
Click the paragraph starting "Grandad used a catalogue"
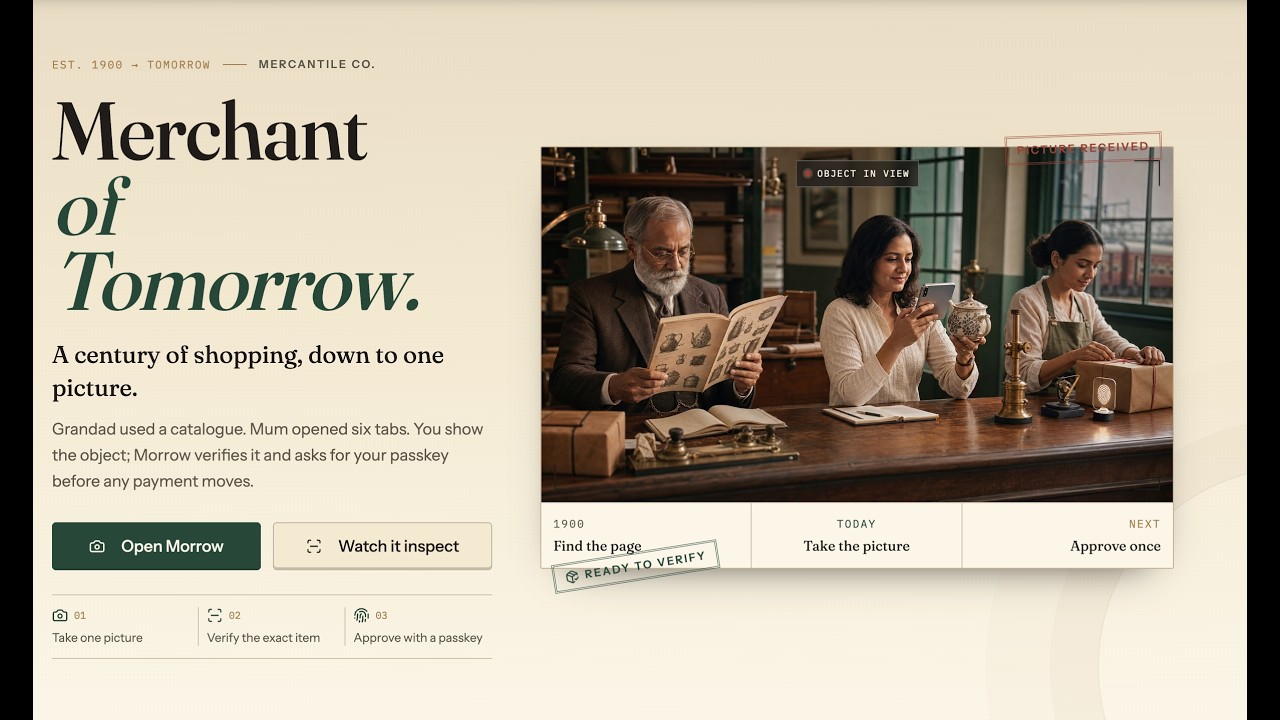tap(268, 455)
